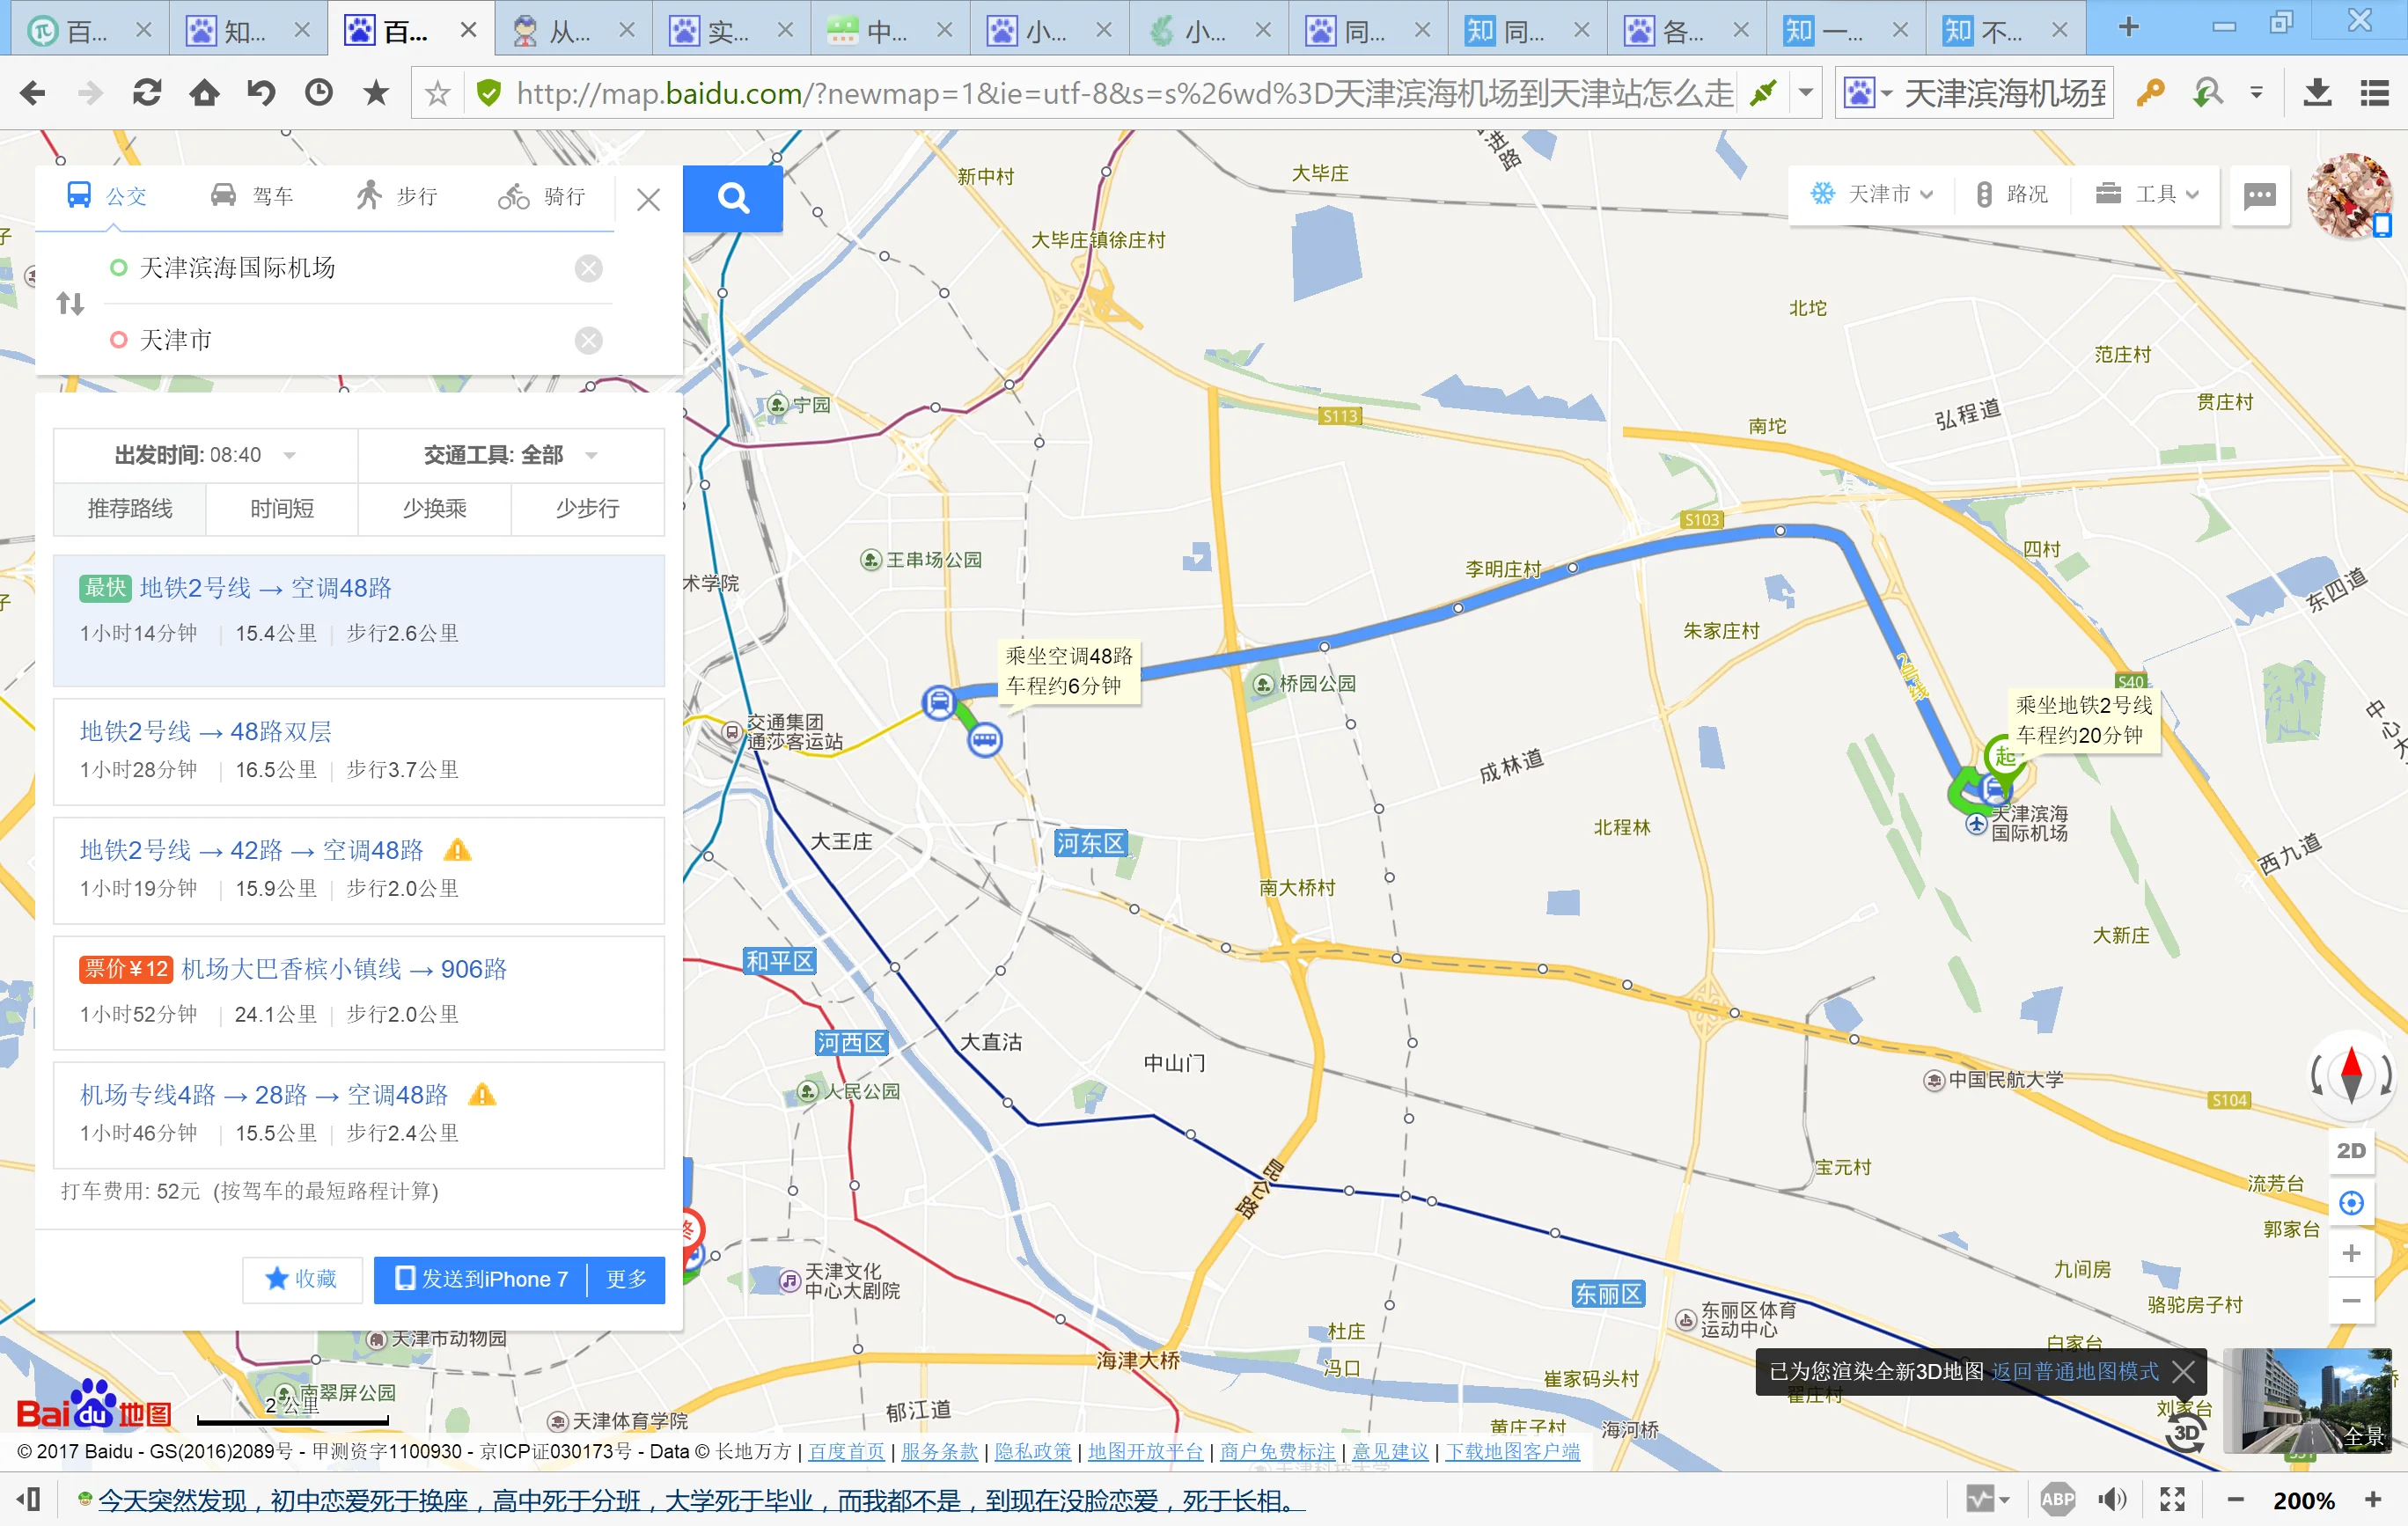The width and height of the screenshot is (2408, 1526).
Task: Switch the map to 2D view
Action: tap(2352, 1150)
